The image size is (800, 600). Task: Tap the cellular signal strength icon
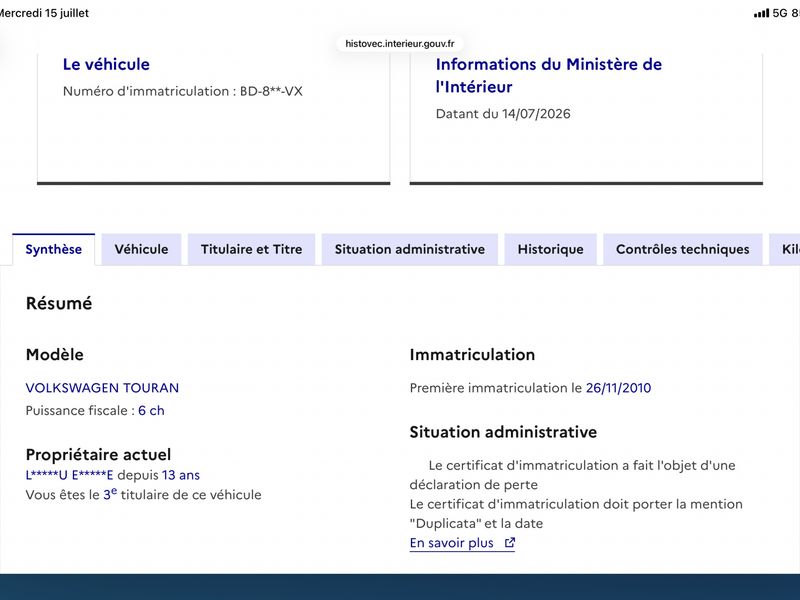click(761, 13)
